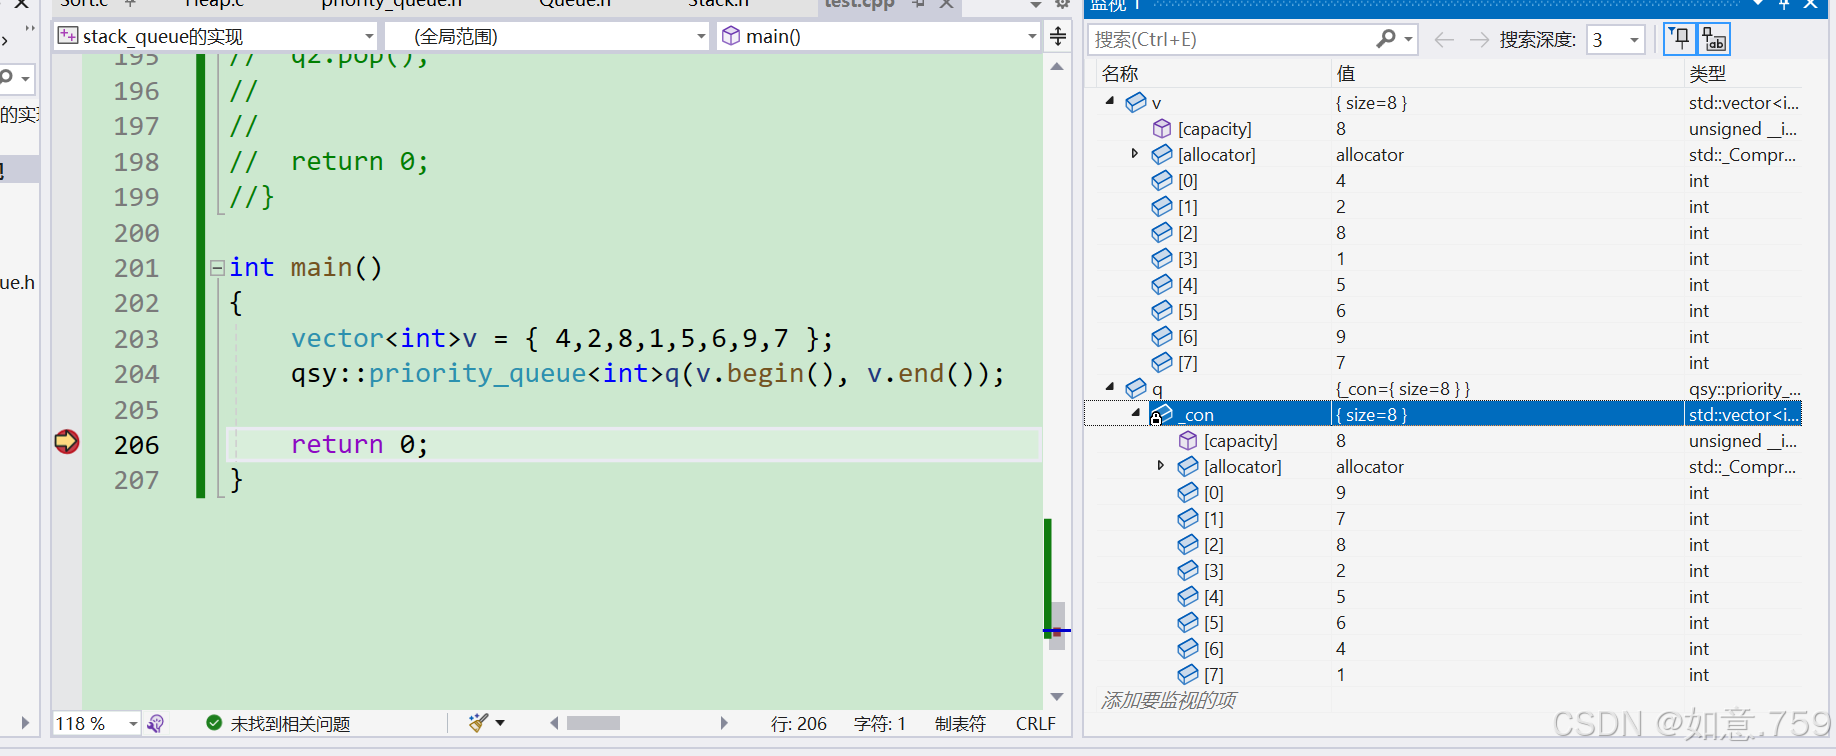This screenshot has width=1836, height=756.
Task: Click the vertical scrollbar down arrow
Action: tap(1057, 697)
